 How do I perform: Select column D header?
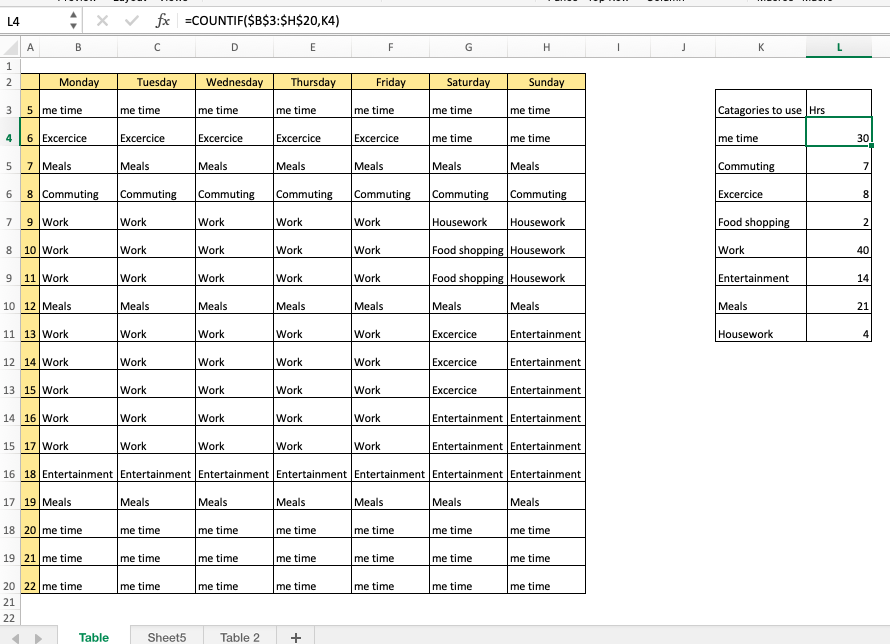click(234, 48)
